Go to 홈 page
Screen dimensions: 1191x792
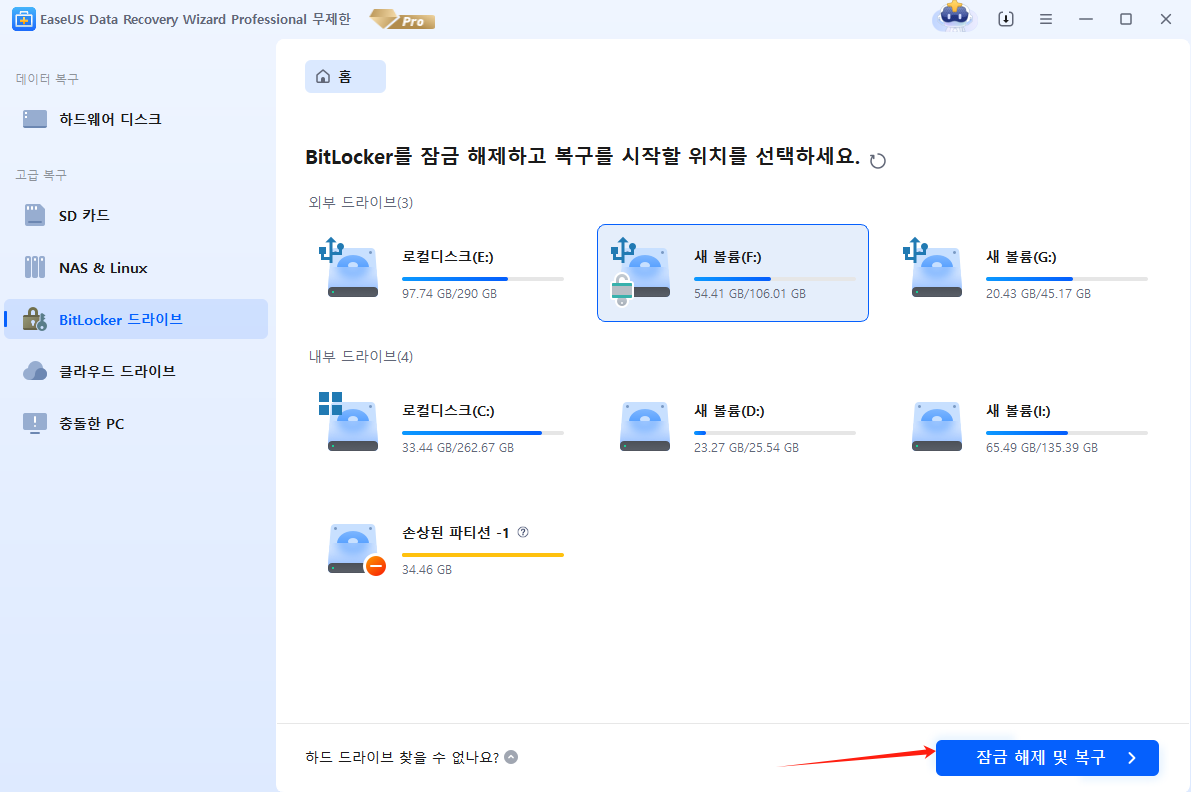345,77
